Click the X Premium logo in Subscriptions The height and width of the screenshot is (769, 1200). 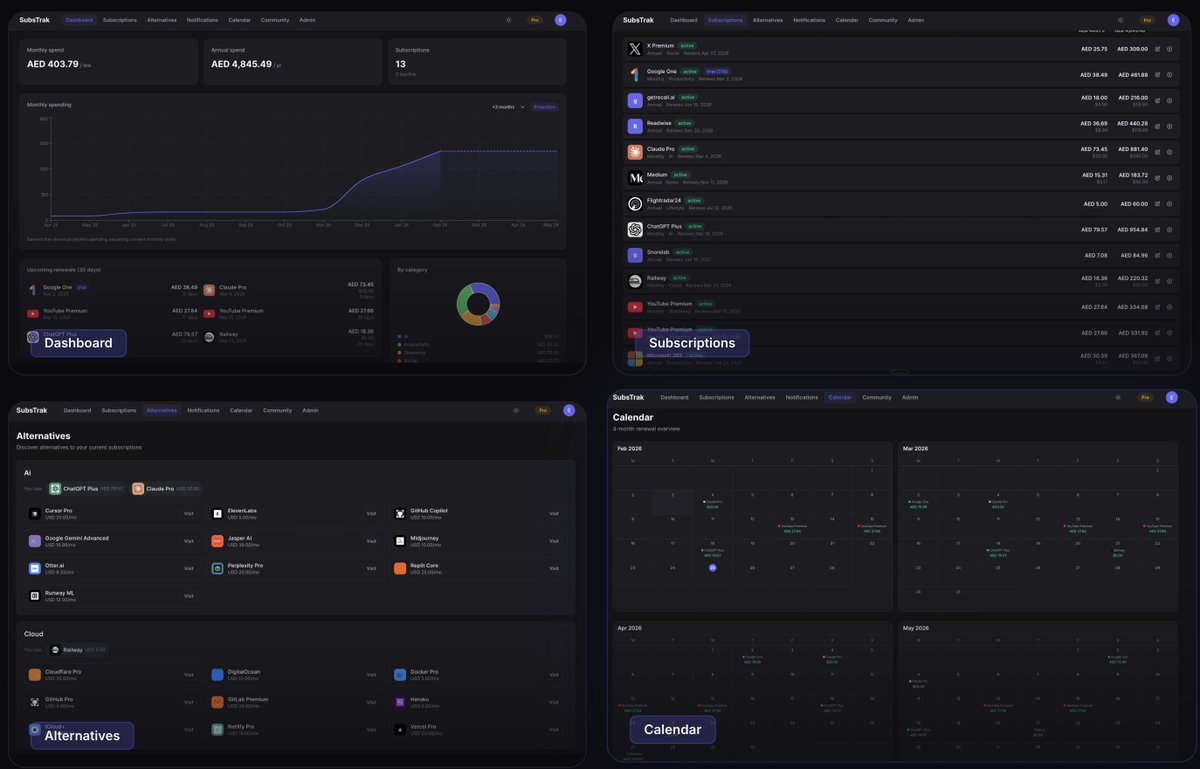634,49
